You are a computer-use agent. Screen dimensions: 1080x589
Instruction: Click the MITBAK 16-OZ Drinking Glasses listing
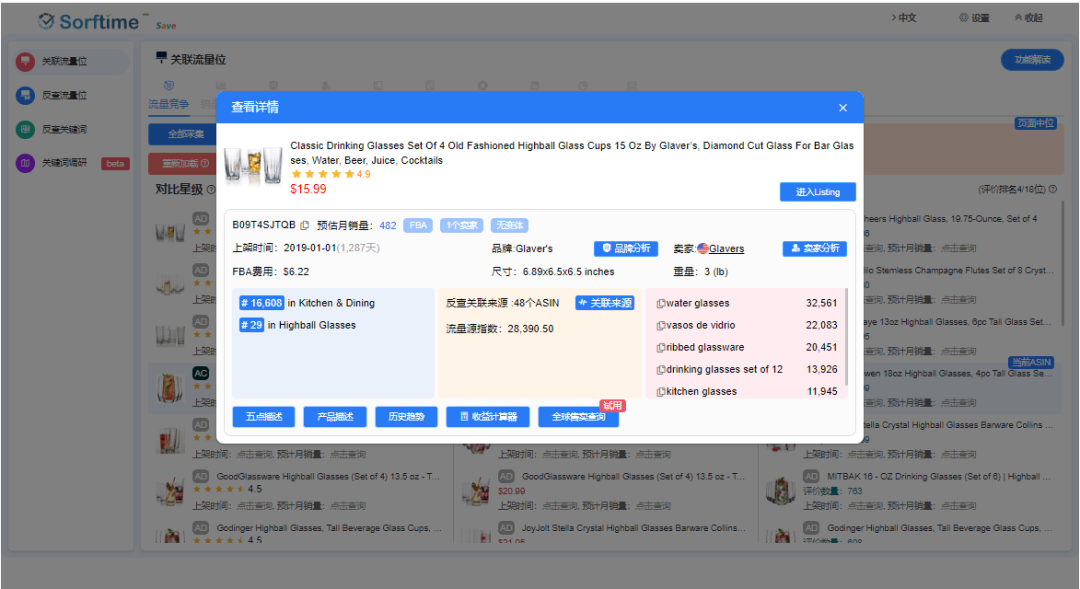pos(939,476)
